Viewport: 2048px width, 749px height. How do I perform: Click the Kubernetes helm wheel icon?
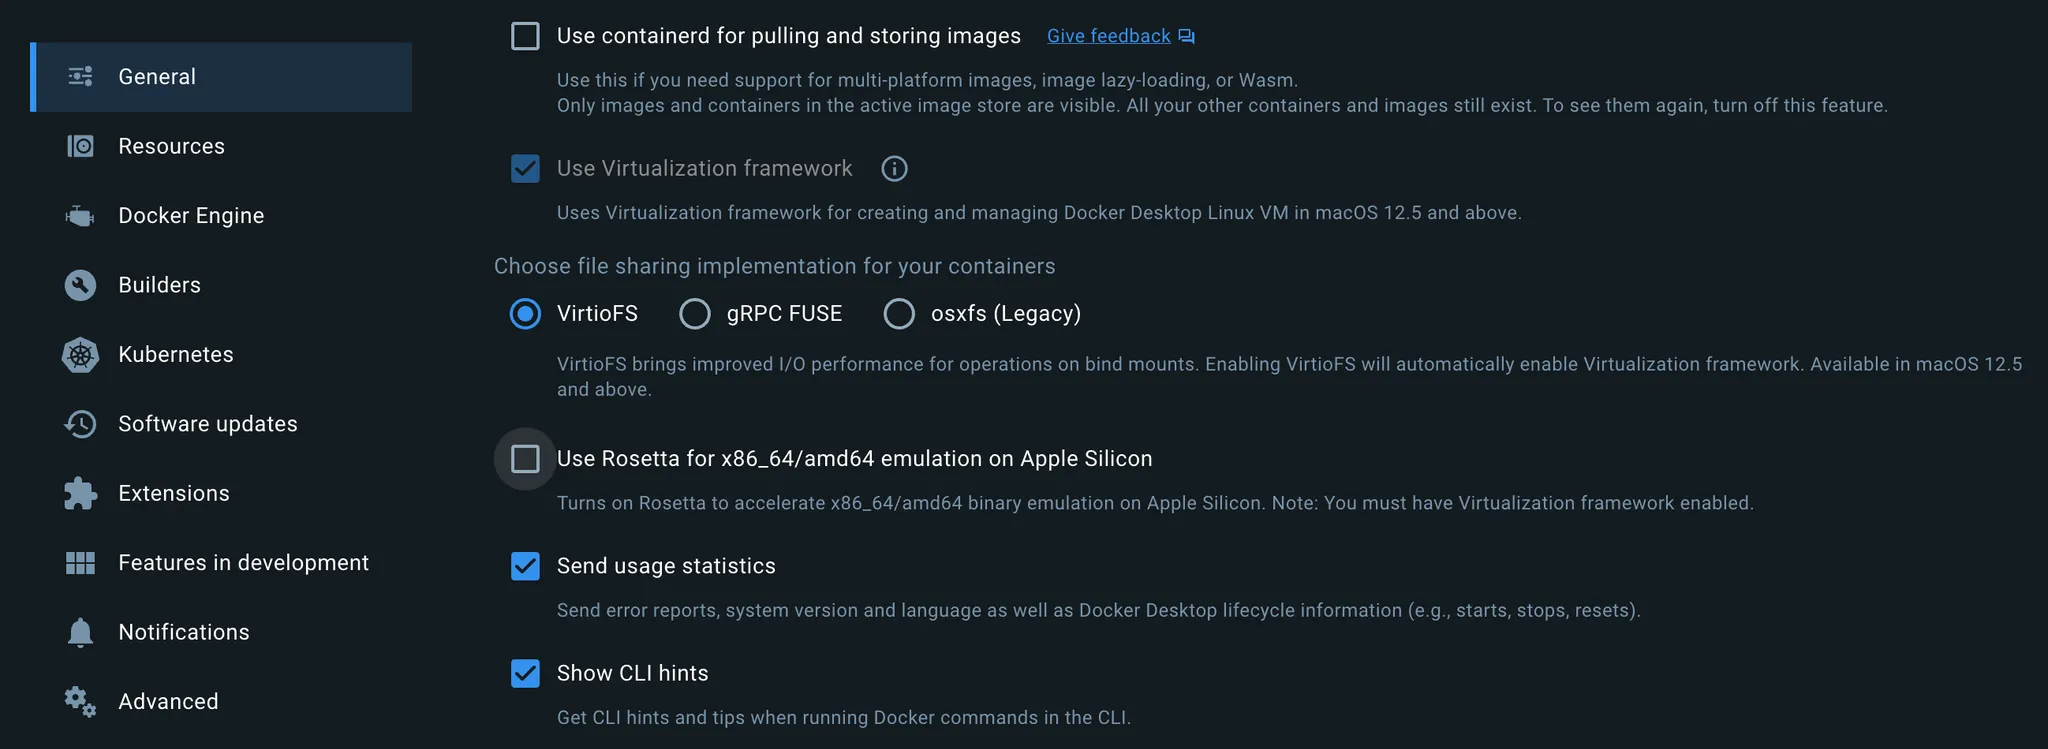80,354
